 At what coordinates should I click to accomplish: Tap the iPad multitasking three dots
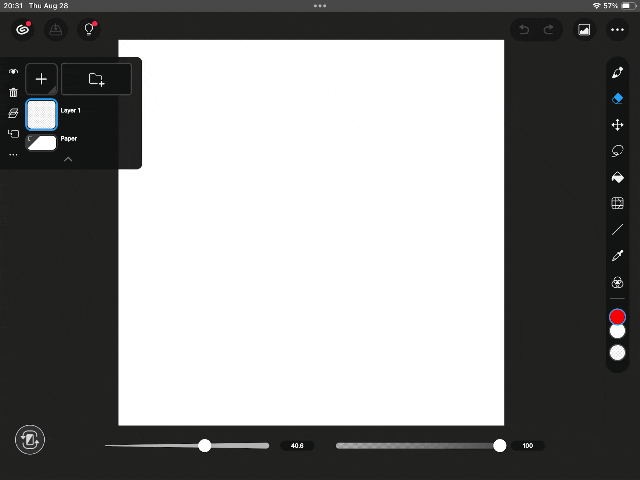[320, 6]
